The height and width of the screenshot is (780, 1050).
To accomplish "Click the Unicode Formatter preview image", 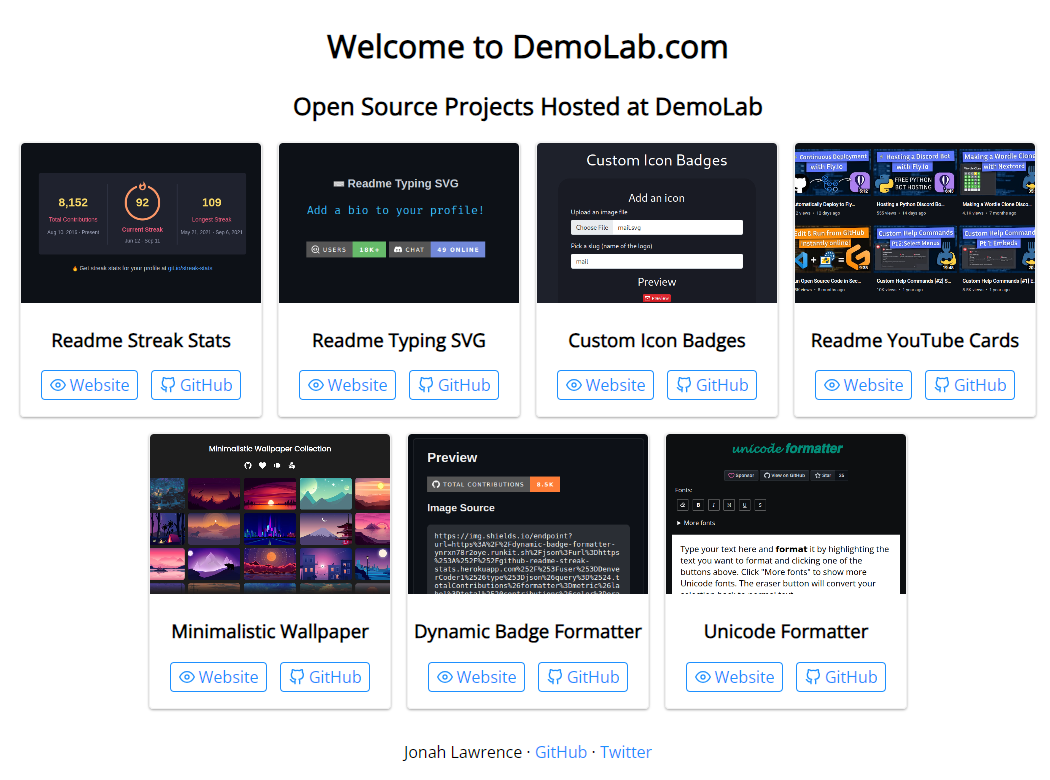I will point(785,514).
